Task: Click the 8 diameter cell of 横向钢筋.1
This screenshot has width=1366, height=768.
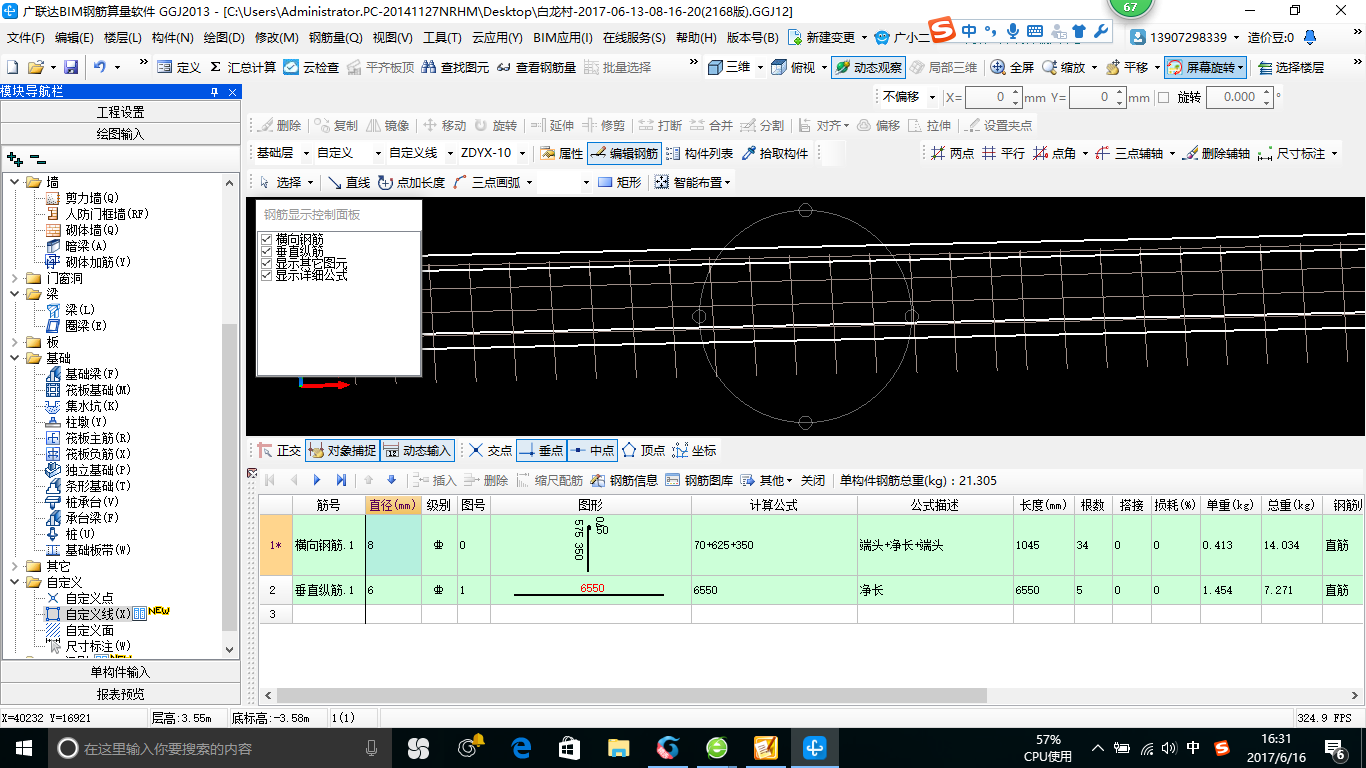Action: pyautogui.click(x=393, y=546)
